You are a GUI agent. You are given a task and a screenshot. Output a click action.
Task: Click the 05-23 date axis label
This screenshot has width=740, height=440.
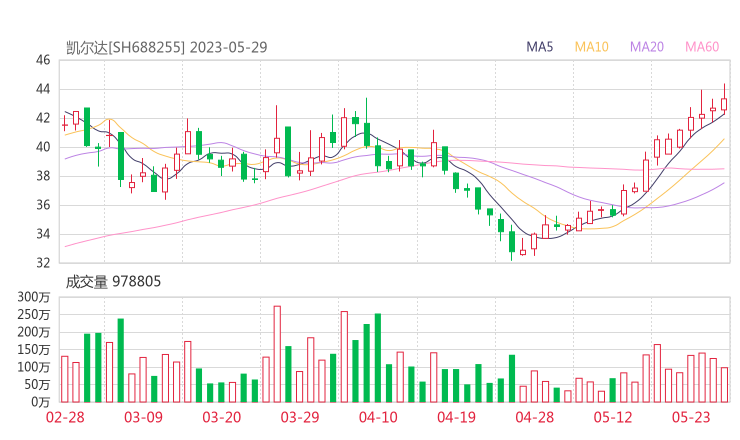pyautogui.click(x=691, y=417)
